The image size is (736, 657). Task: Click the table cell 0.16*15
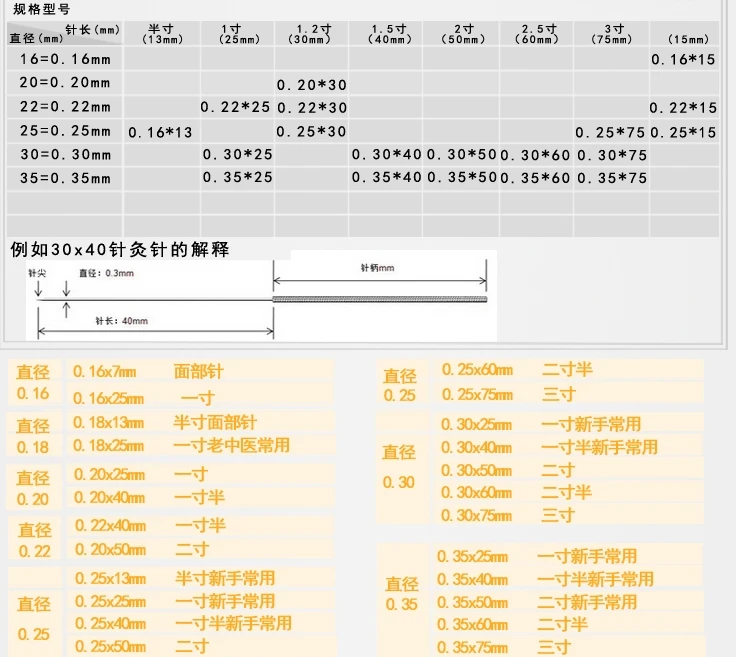tap(683, 60)
